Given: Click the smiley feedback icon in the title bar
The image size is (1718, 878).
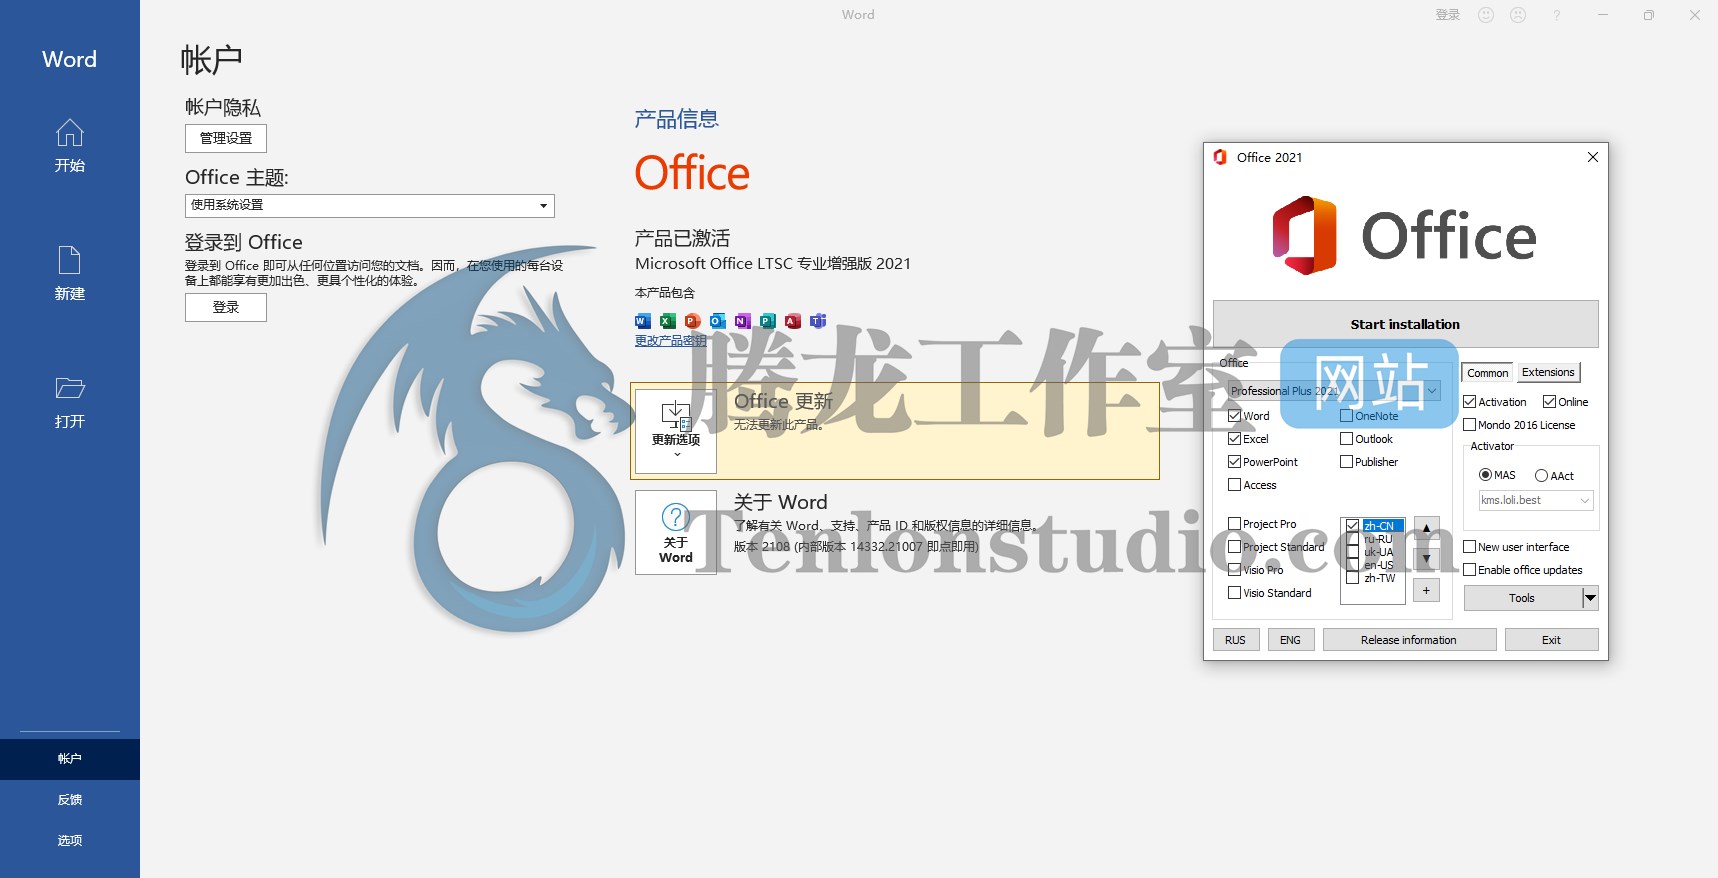Looking at the screenshot, I should point(1486,15).
